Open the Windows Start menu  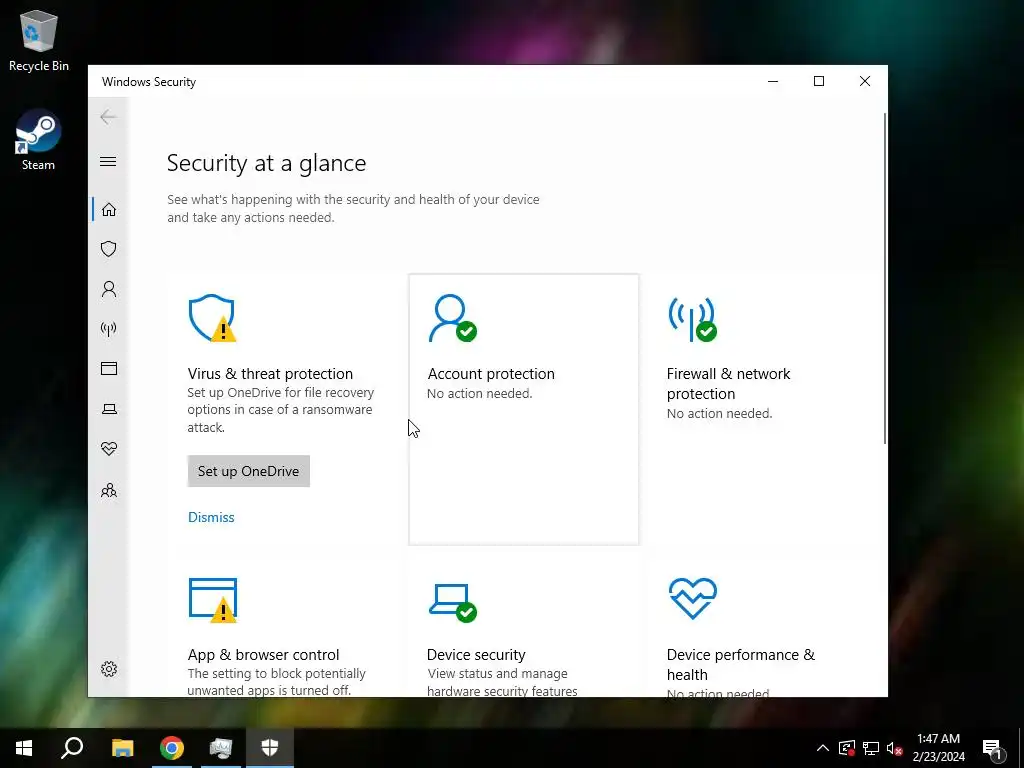coord(24,748)
